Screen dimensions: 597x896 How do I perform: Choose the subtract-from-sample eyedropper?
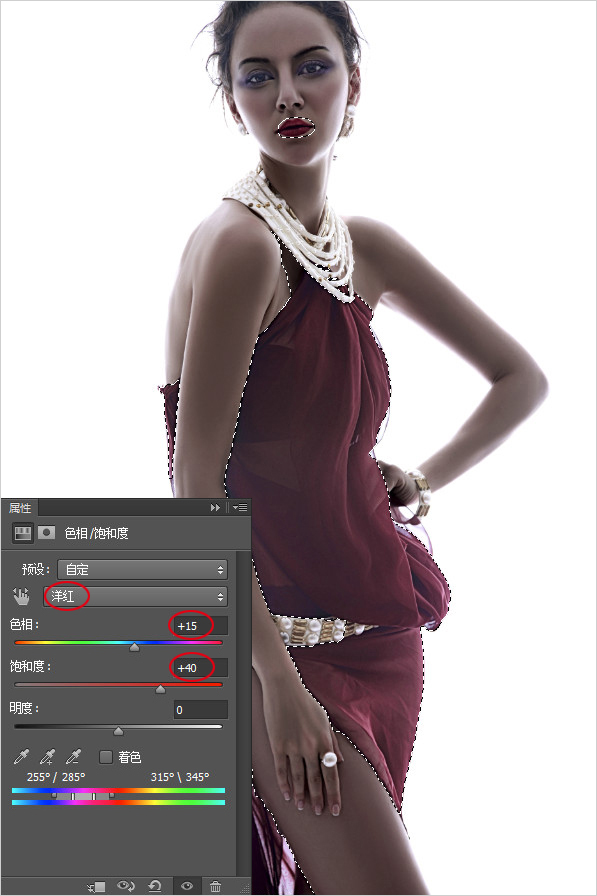click(73, 757)
